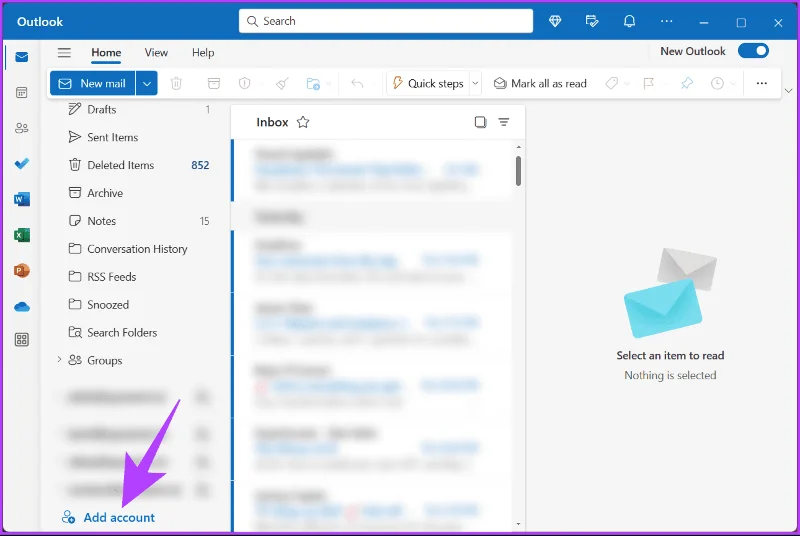Open OneDrive cloud icon
The width and height of the screenshot is (800, 536).
(21, 307)
